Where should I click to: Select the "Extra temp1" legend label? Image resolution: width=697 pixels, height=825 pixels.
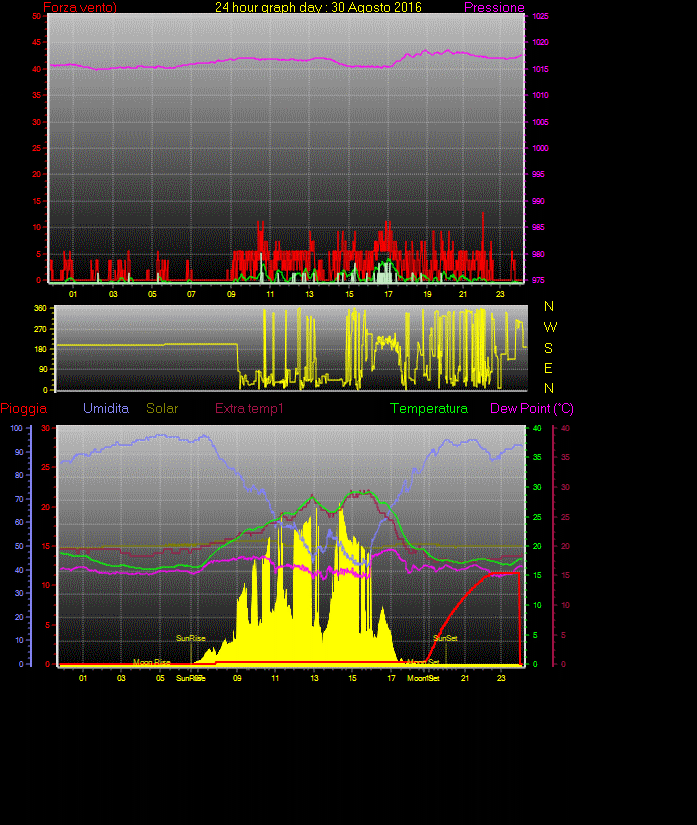249,409
